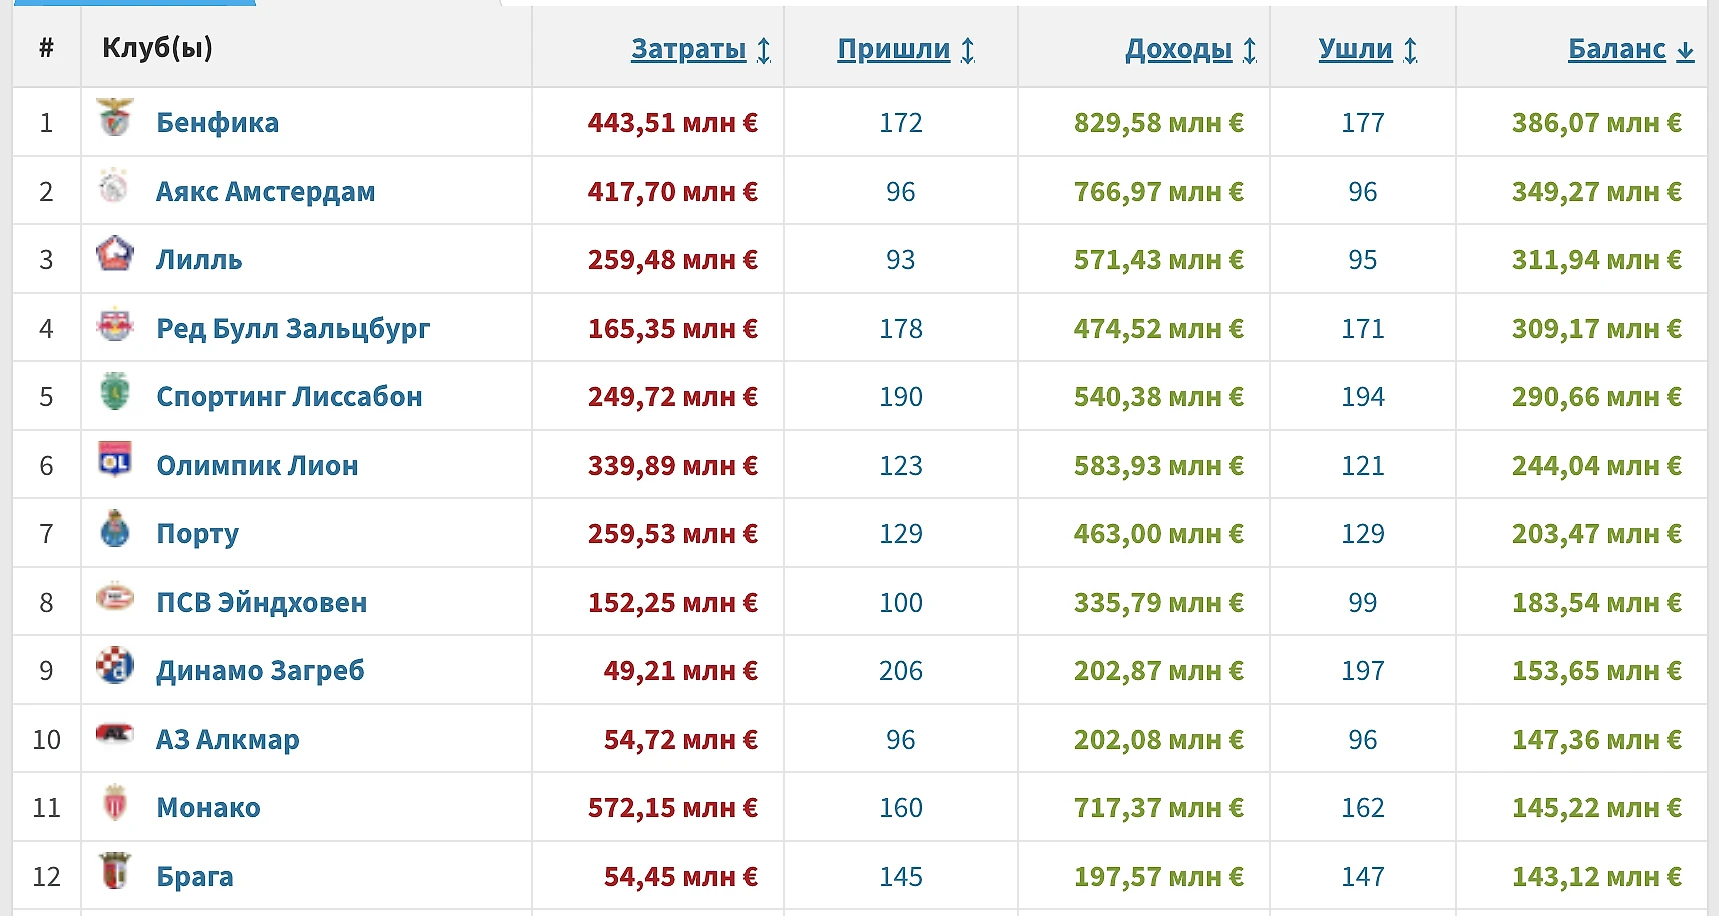This screenshot has width=1719, height=916.
Task: Click the Olympique Lyon OL logo
Action: tap(115, 460)
